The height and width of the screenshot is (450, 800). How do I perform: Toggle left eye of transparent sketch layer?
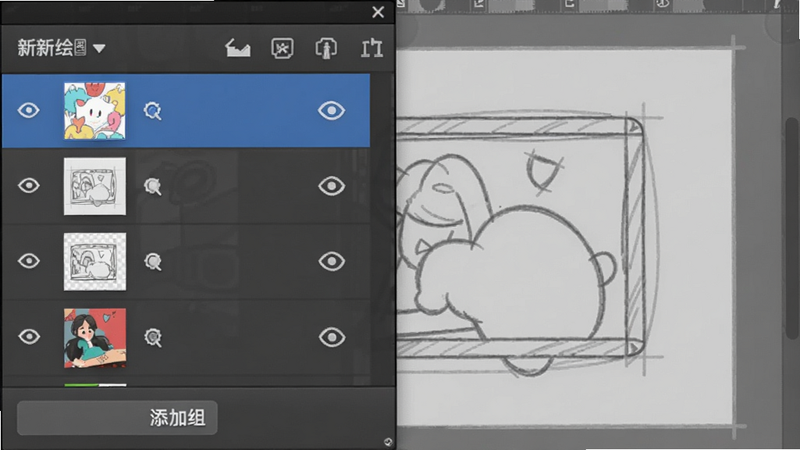[x=29, y=261]
